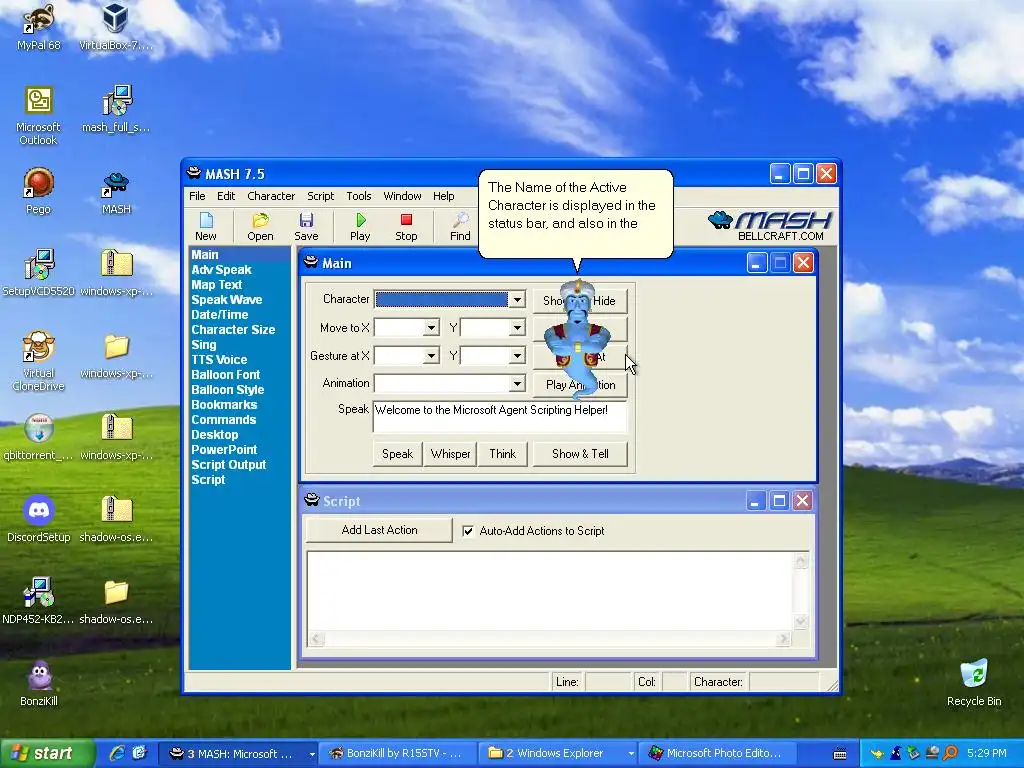This screenshot has height=768, width=1024.
Task: Open the Windows start button
Action: point(47,754)
